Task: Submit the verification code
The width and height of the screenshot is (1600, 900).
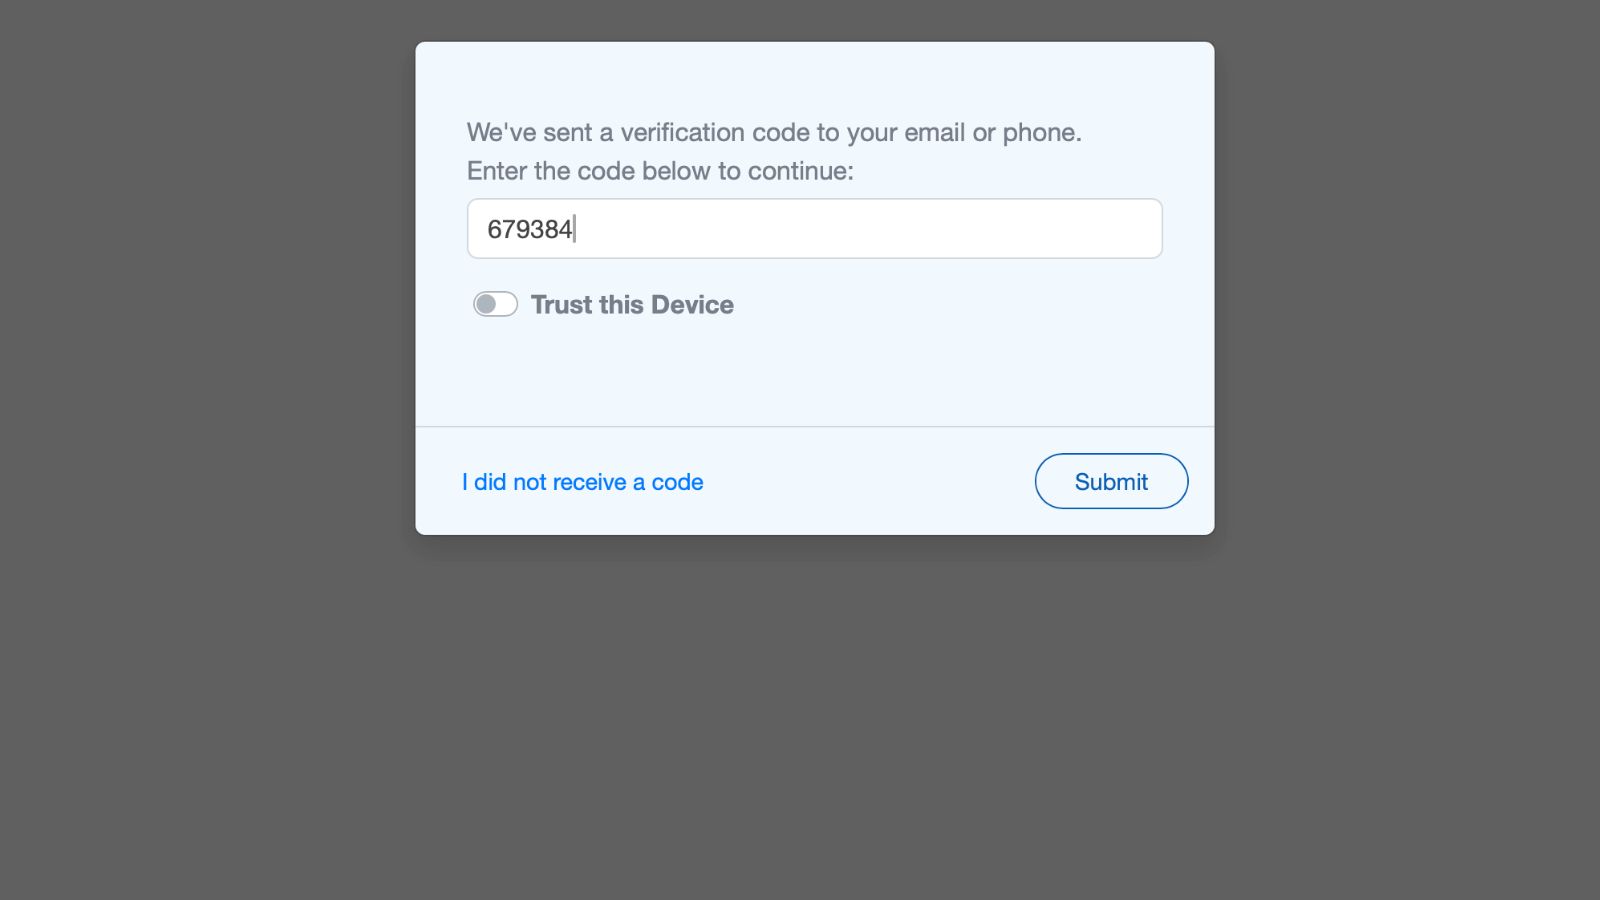Action: pyautogui.click(x=1111, y=481)
